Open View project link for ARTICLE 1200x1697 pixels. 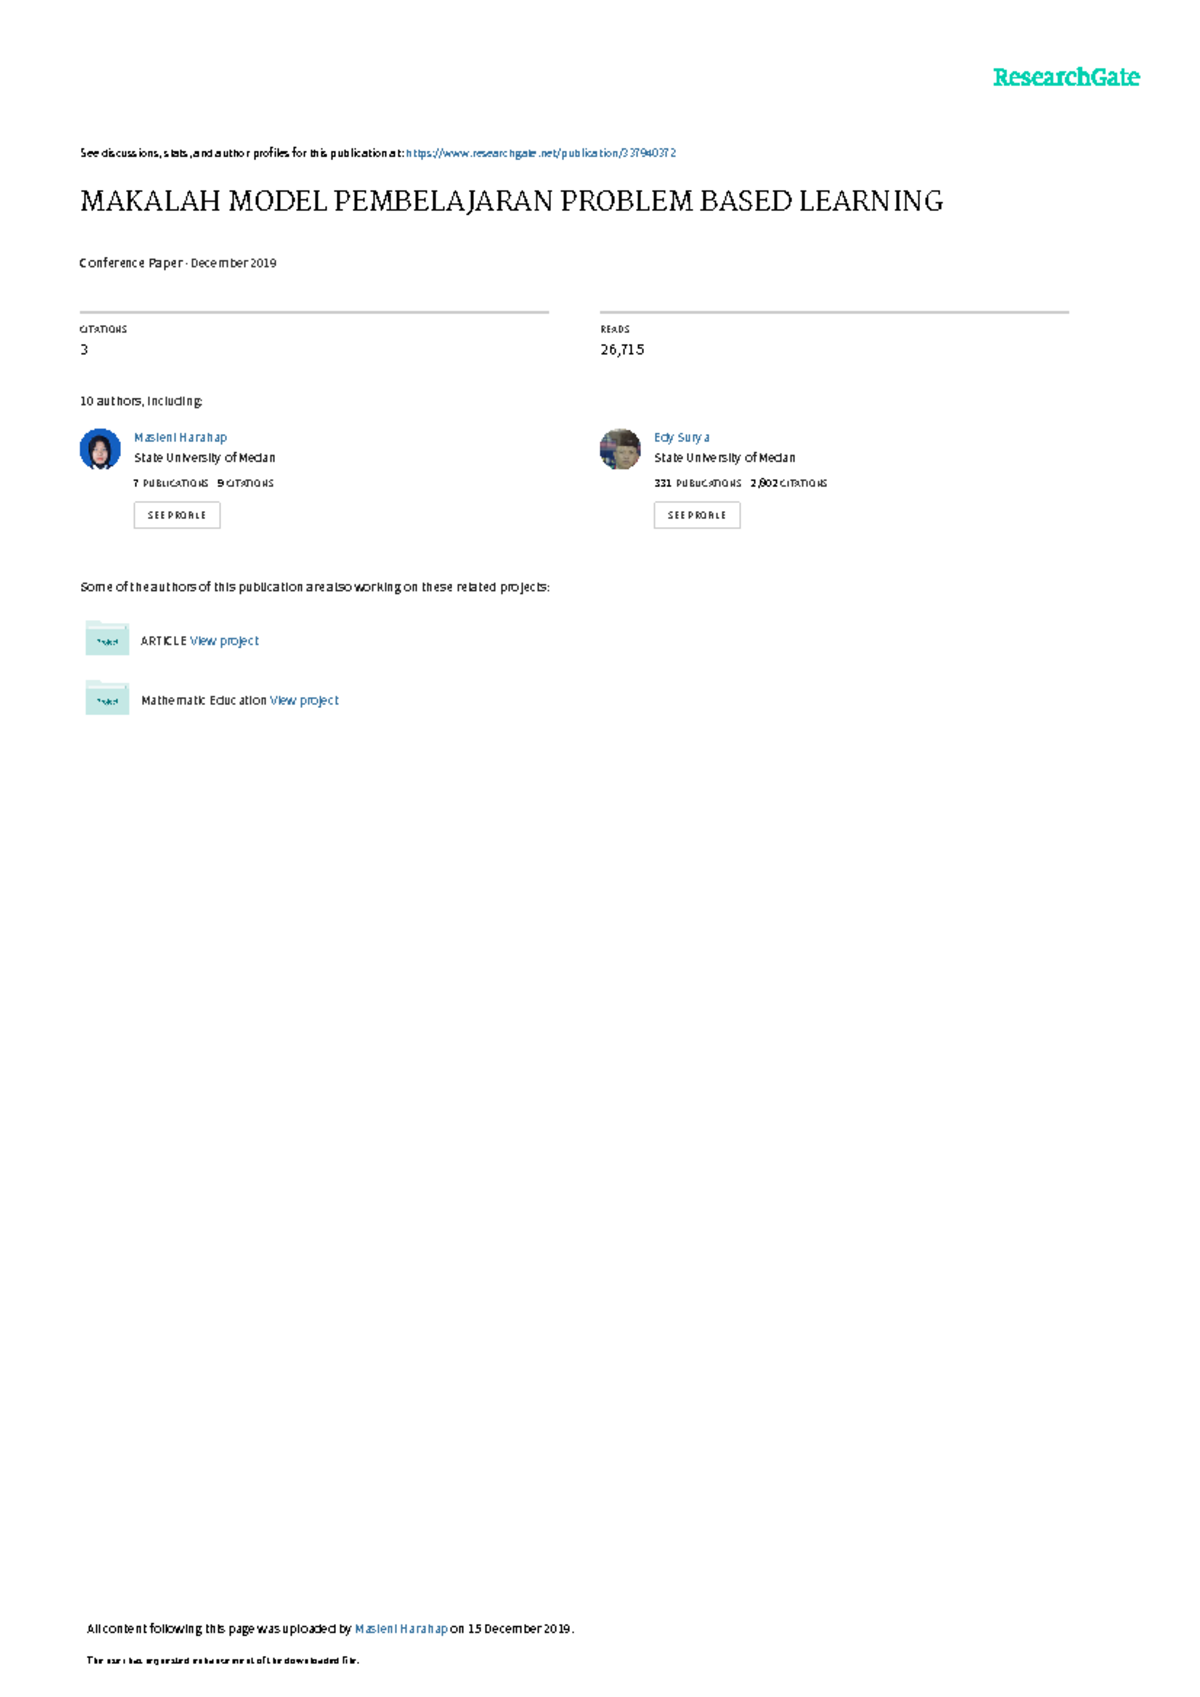pos(224,641)
